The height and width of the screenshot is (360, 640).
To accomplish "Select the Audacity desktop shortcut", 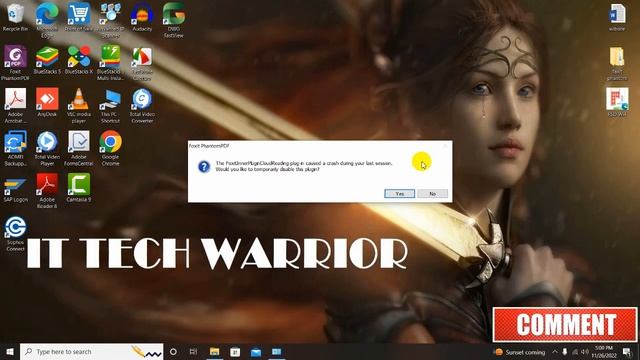I will (x=142, y=18).
